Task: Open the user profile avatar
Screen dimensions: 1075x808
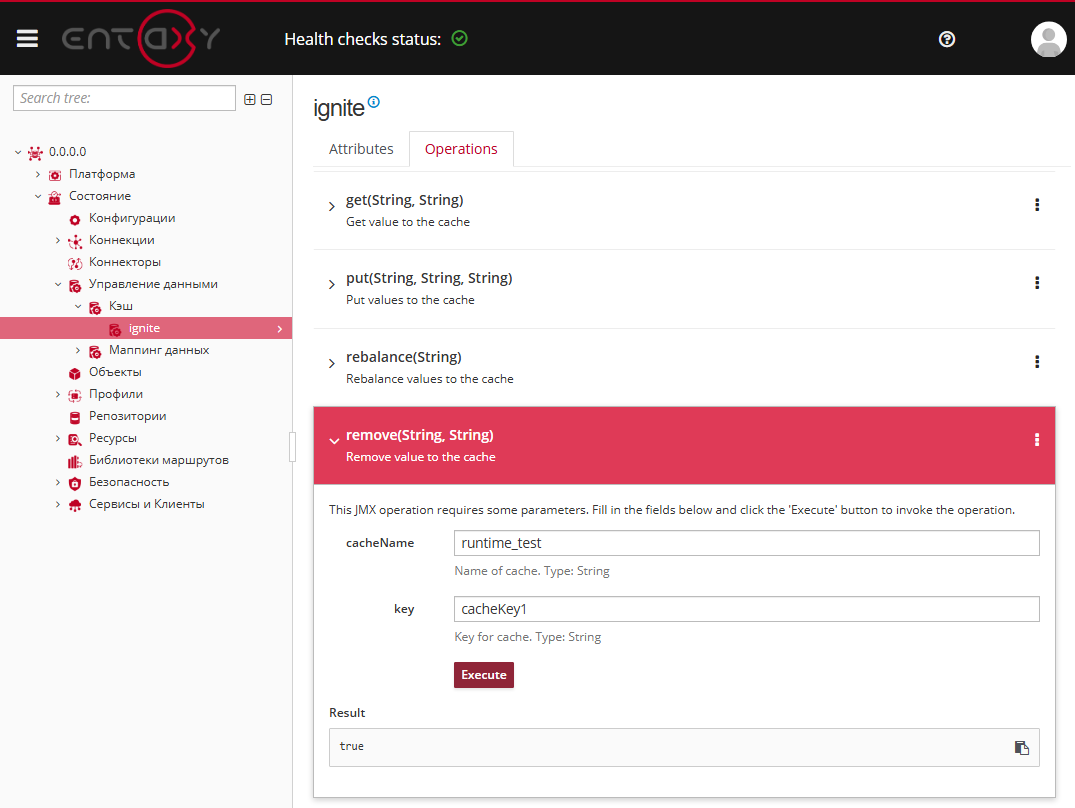Action: pyautogui.click(x=1048, y=39)
